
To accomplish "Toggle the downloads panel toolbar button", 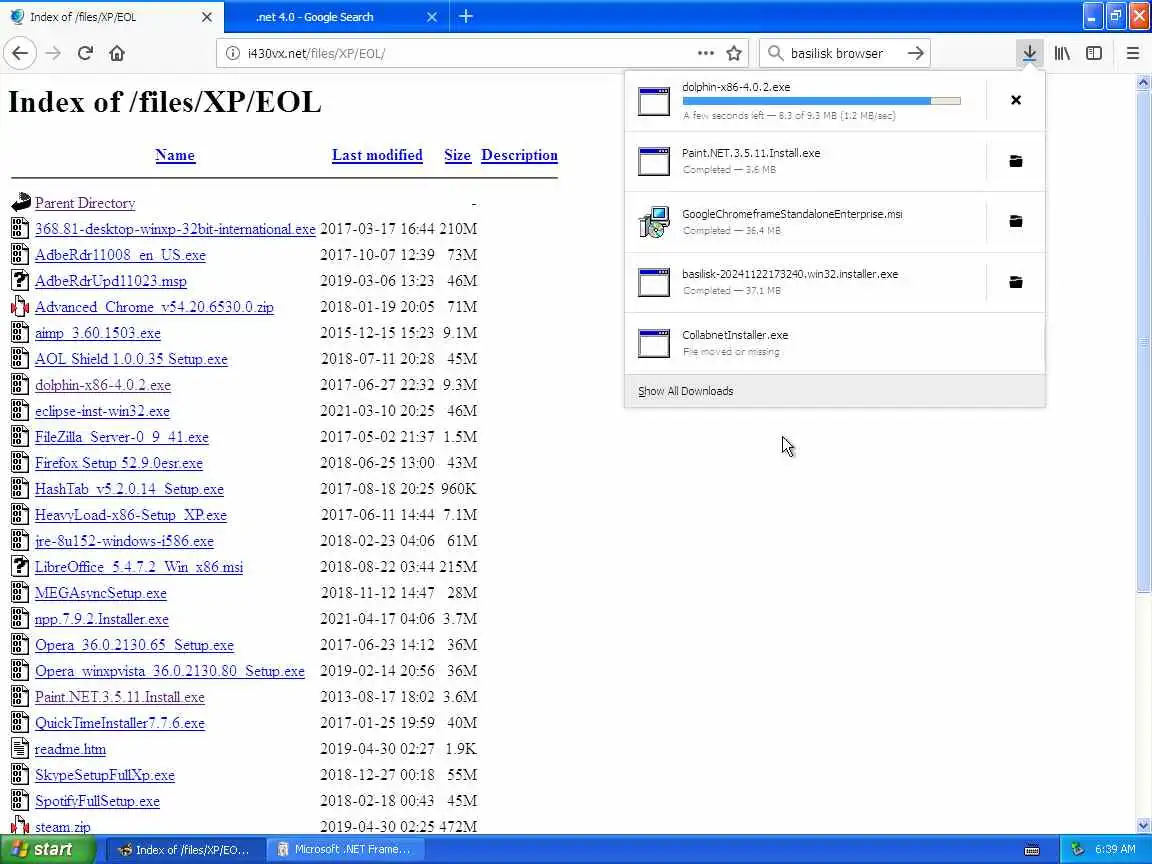I will 1030,53.
